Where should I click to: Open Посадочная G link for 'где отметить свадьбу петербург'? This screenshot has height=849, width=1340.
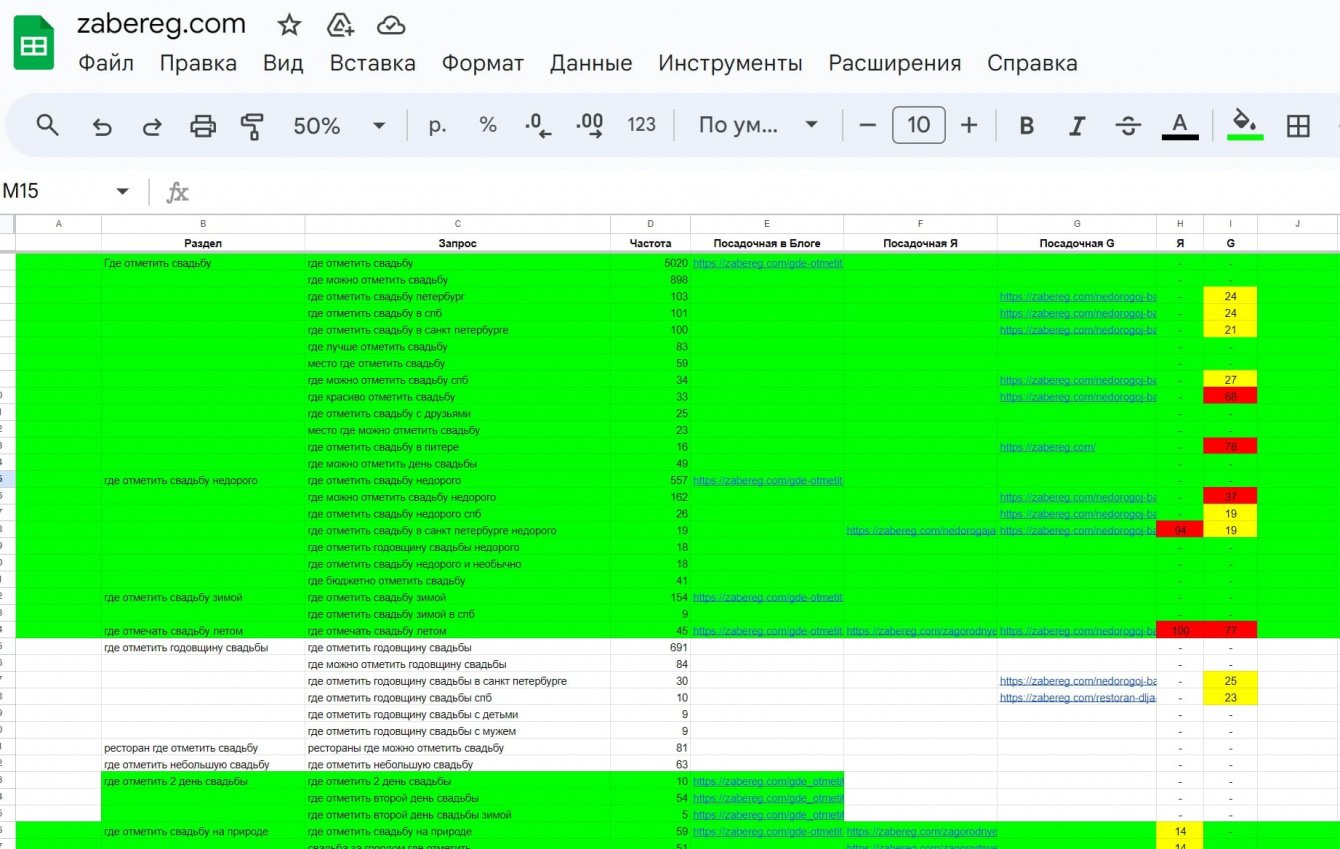(x=1078, y=297)
